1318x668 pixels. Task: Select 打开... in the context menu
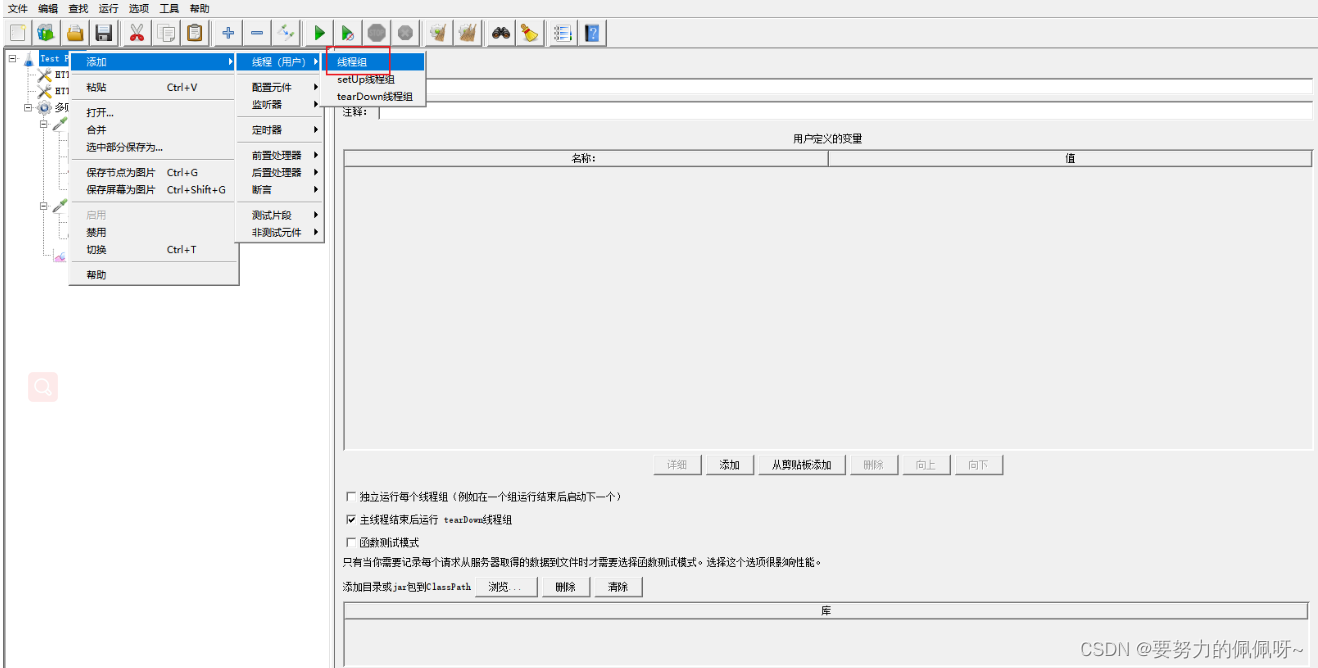[153, 112]
